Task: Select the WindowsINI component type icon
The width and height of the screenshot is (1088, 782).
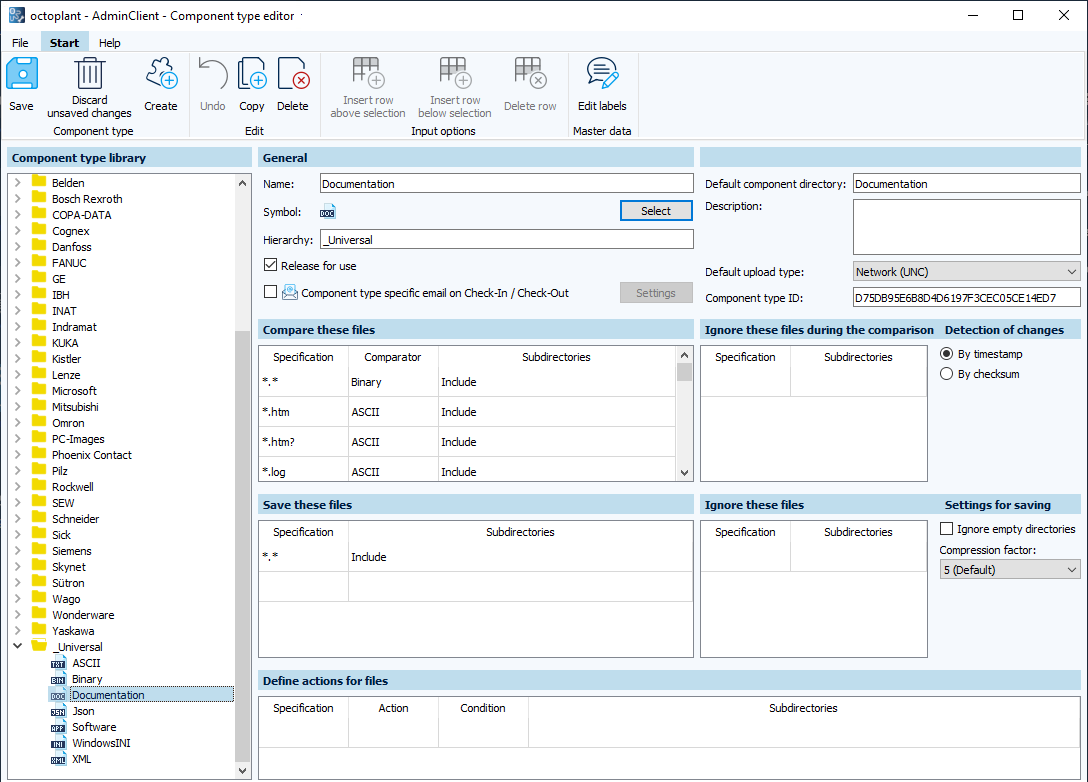Action: [58, 743]
